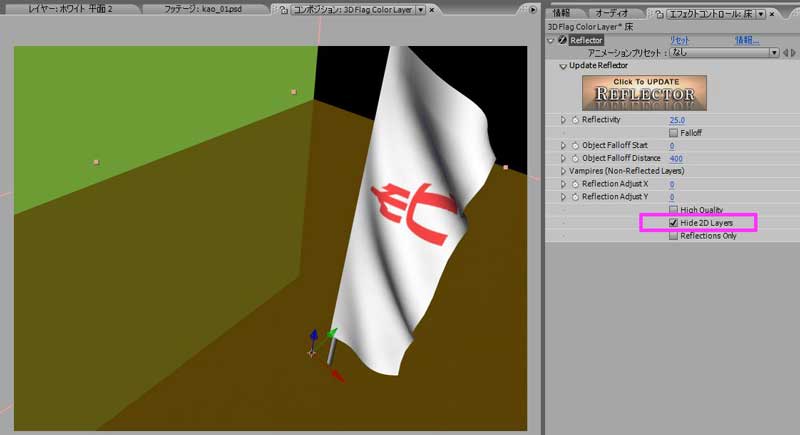Viewport: 800px width, 435px height.
Task: Click the layer handle on green wall top
Action: click(293, 92)
